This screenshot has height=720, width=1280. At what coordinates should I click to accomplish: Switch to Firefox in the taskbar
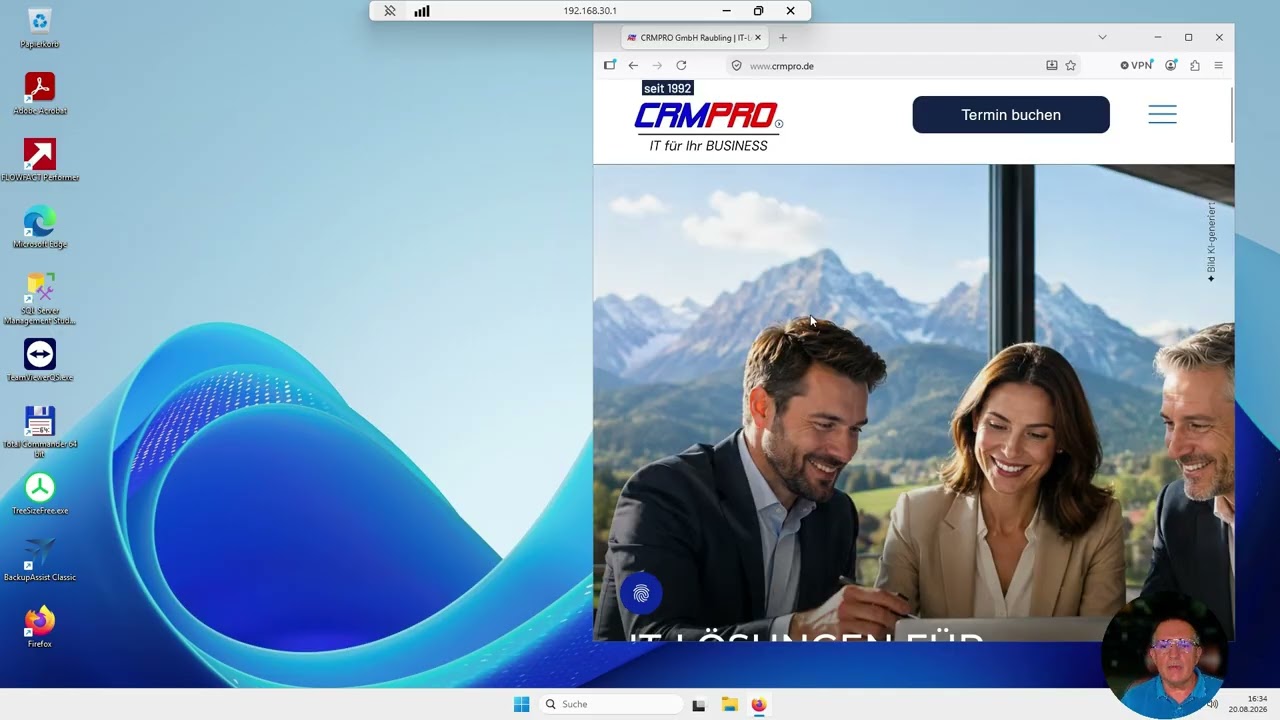[x=759, y=704]
